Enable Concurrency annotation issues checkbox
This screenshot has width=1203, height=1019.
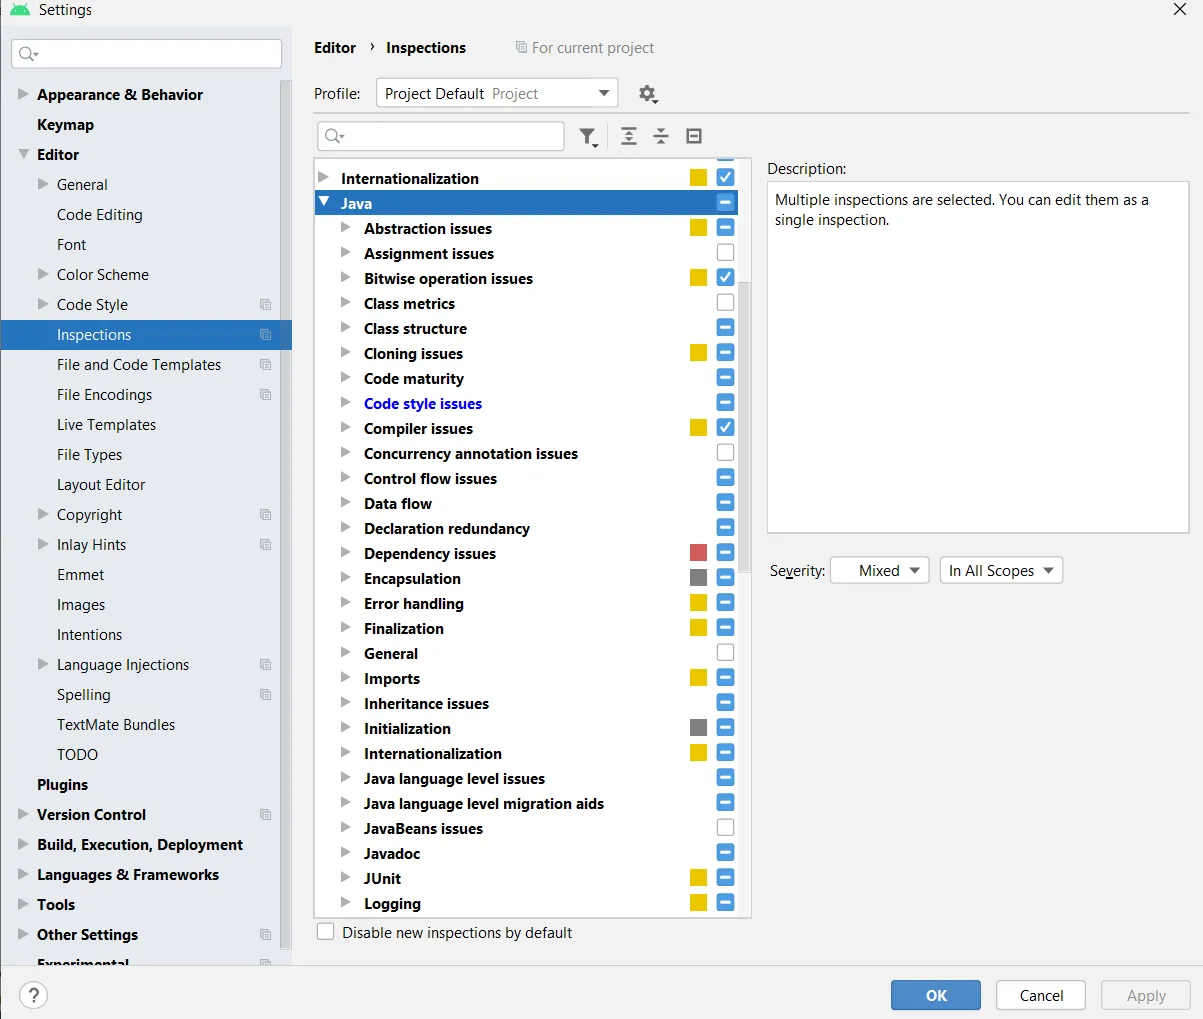point(726,453)
